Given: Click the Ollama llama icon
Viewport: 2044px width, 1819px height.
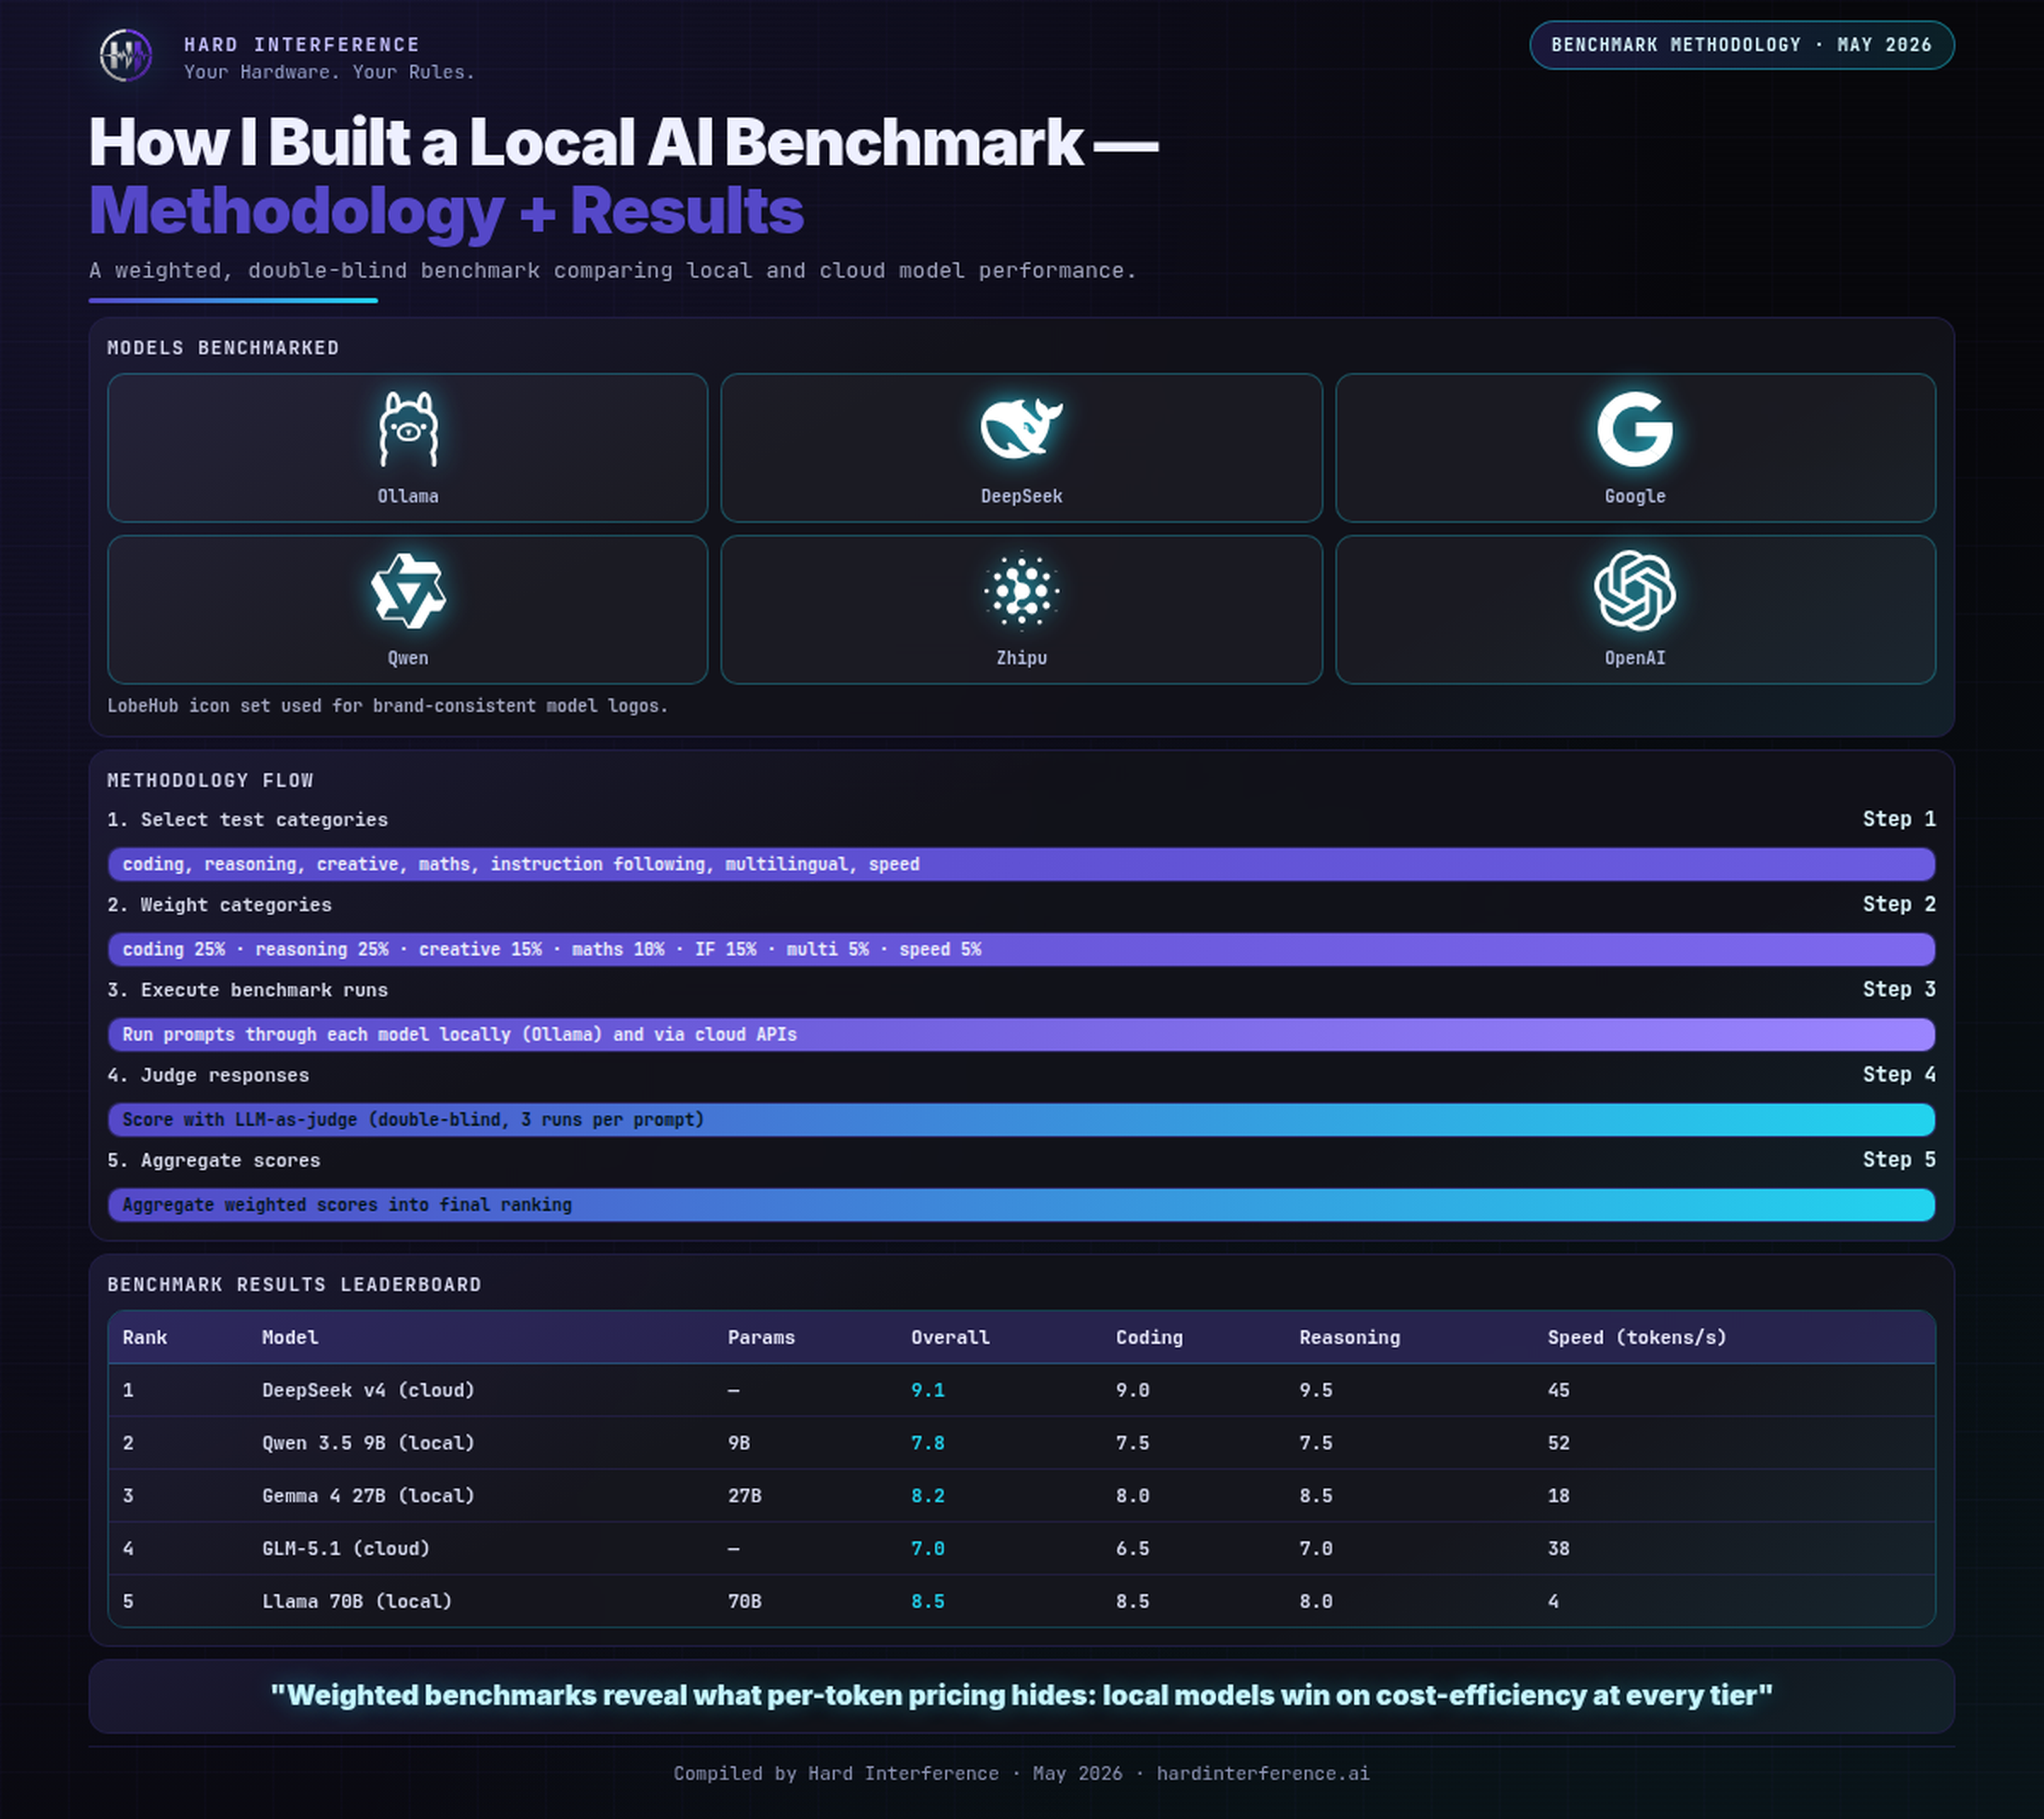Looking at the screenshot, I should [x=408, y=429].
